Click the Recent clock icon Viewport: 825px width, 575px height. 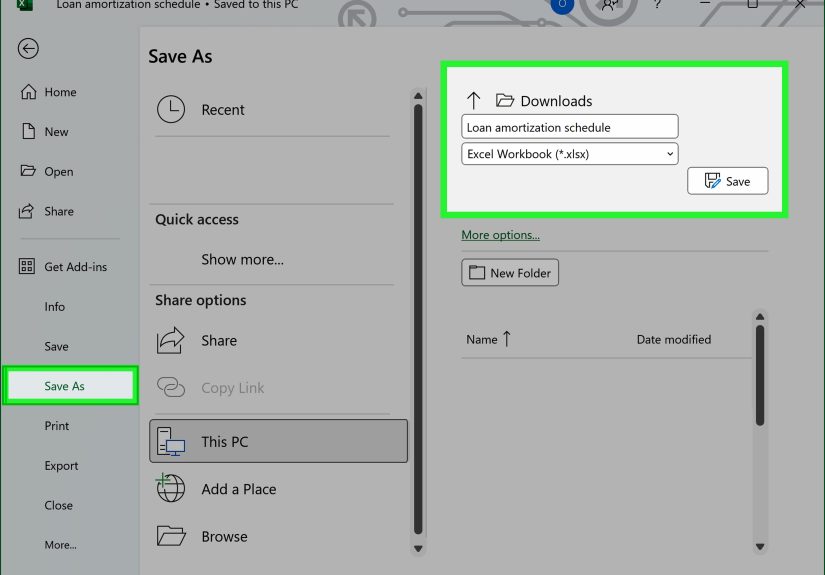(x=171, y=109)
